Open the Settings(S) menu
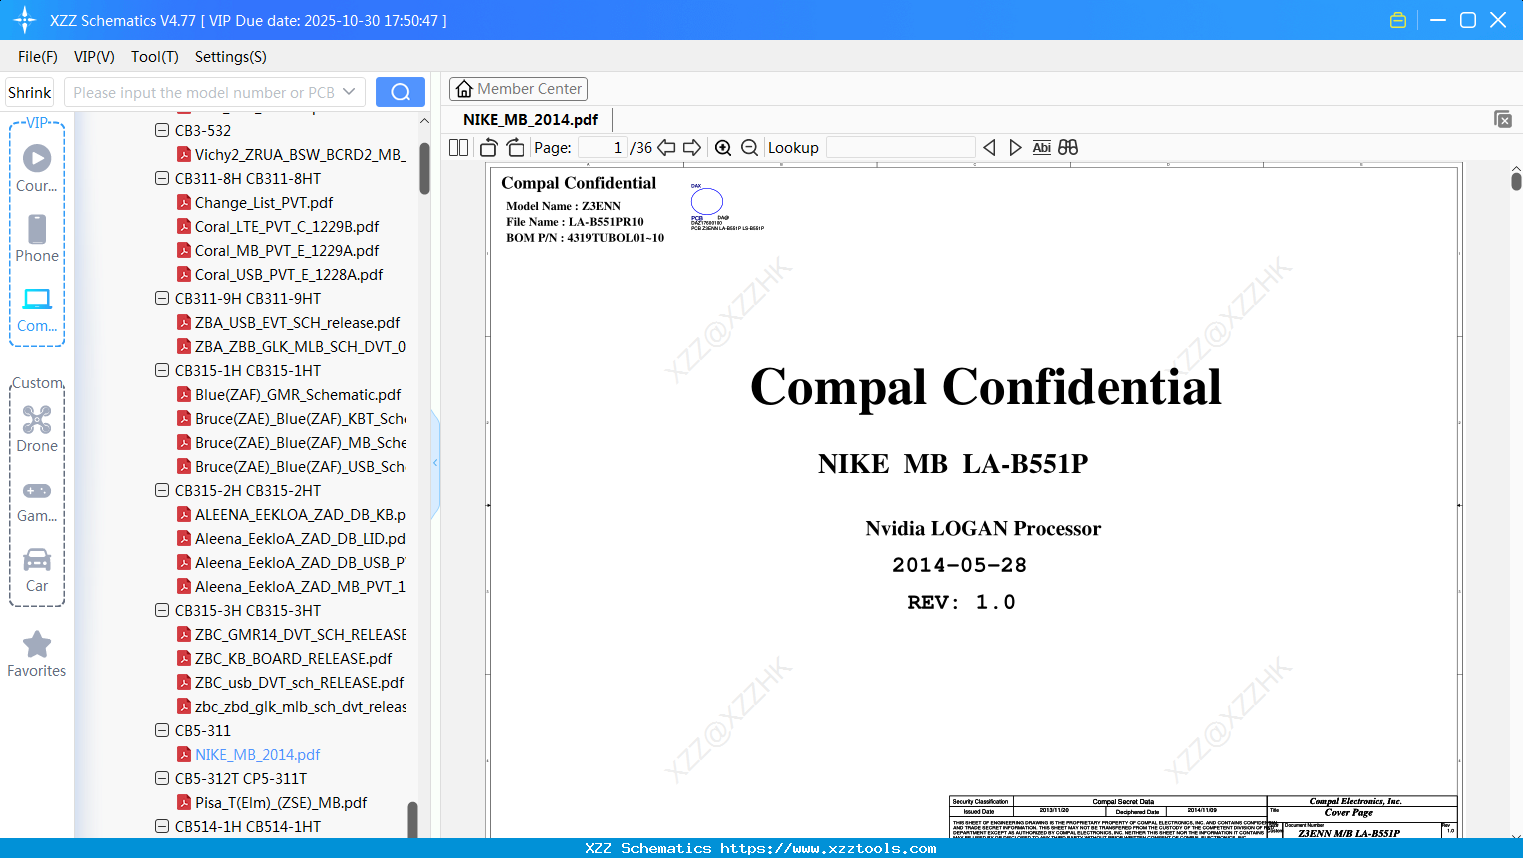Screen dimensions: 1523x858 coord(231,57)
